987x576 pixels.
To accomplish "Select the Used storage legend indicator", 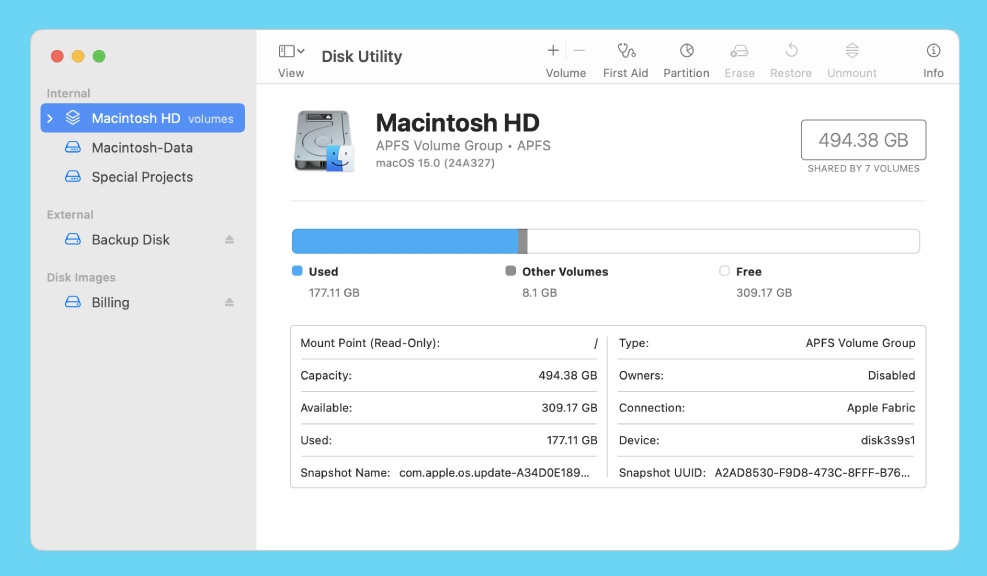I will tap(298, 271).
